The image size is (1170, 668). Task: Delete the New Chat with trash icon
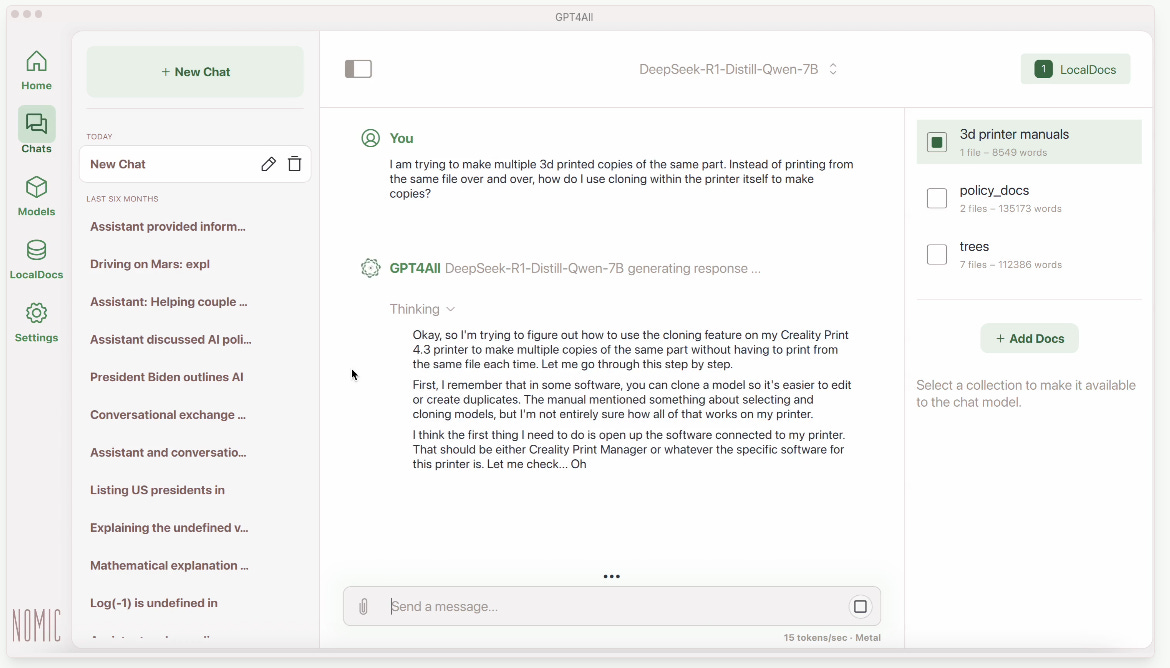click(295, 164)
